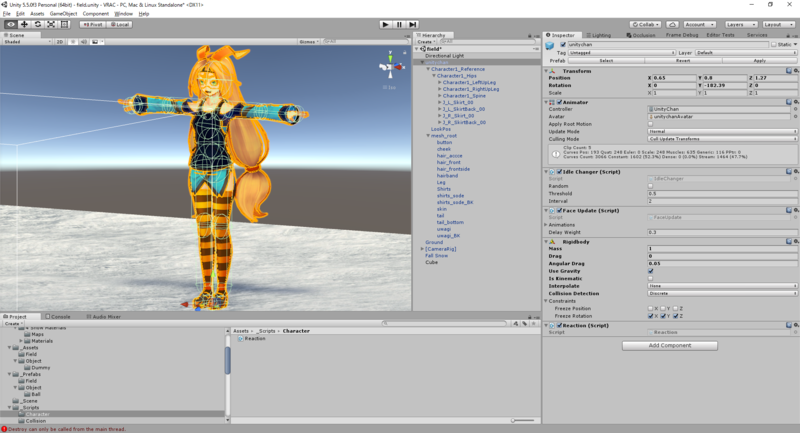Screen dimensions: 800x433
Task: Click the Pause button
Action: (399, 24)
